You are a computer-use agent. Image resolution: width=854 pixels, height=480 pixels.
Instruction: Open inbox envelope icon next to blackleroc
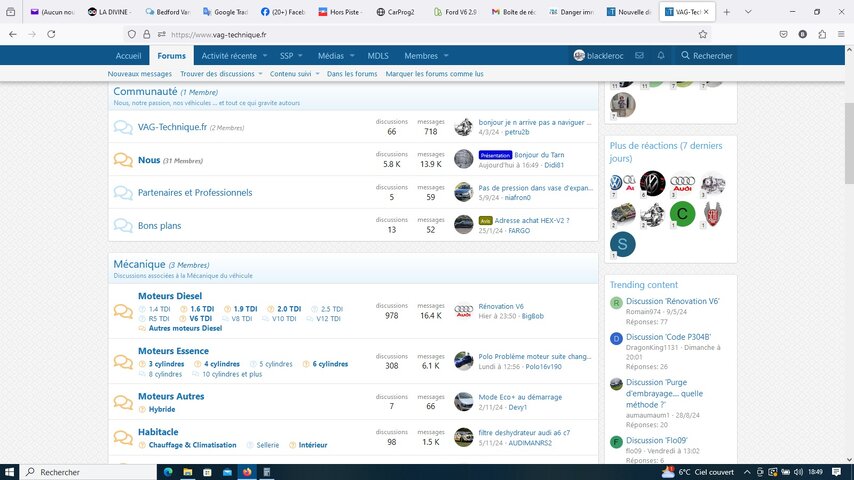tap(639, 56)
